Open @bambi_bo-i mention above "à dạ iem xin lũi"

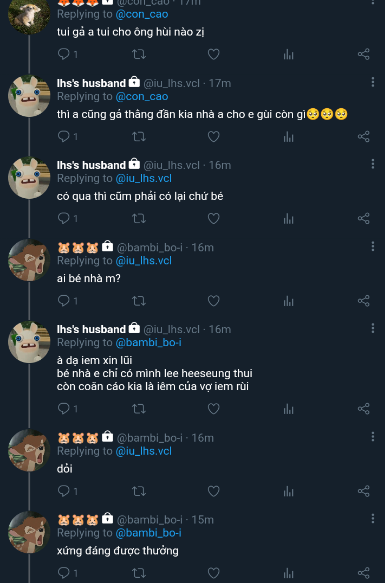coord(148,342)
